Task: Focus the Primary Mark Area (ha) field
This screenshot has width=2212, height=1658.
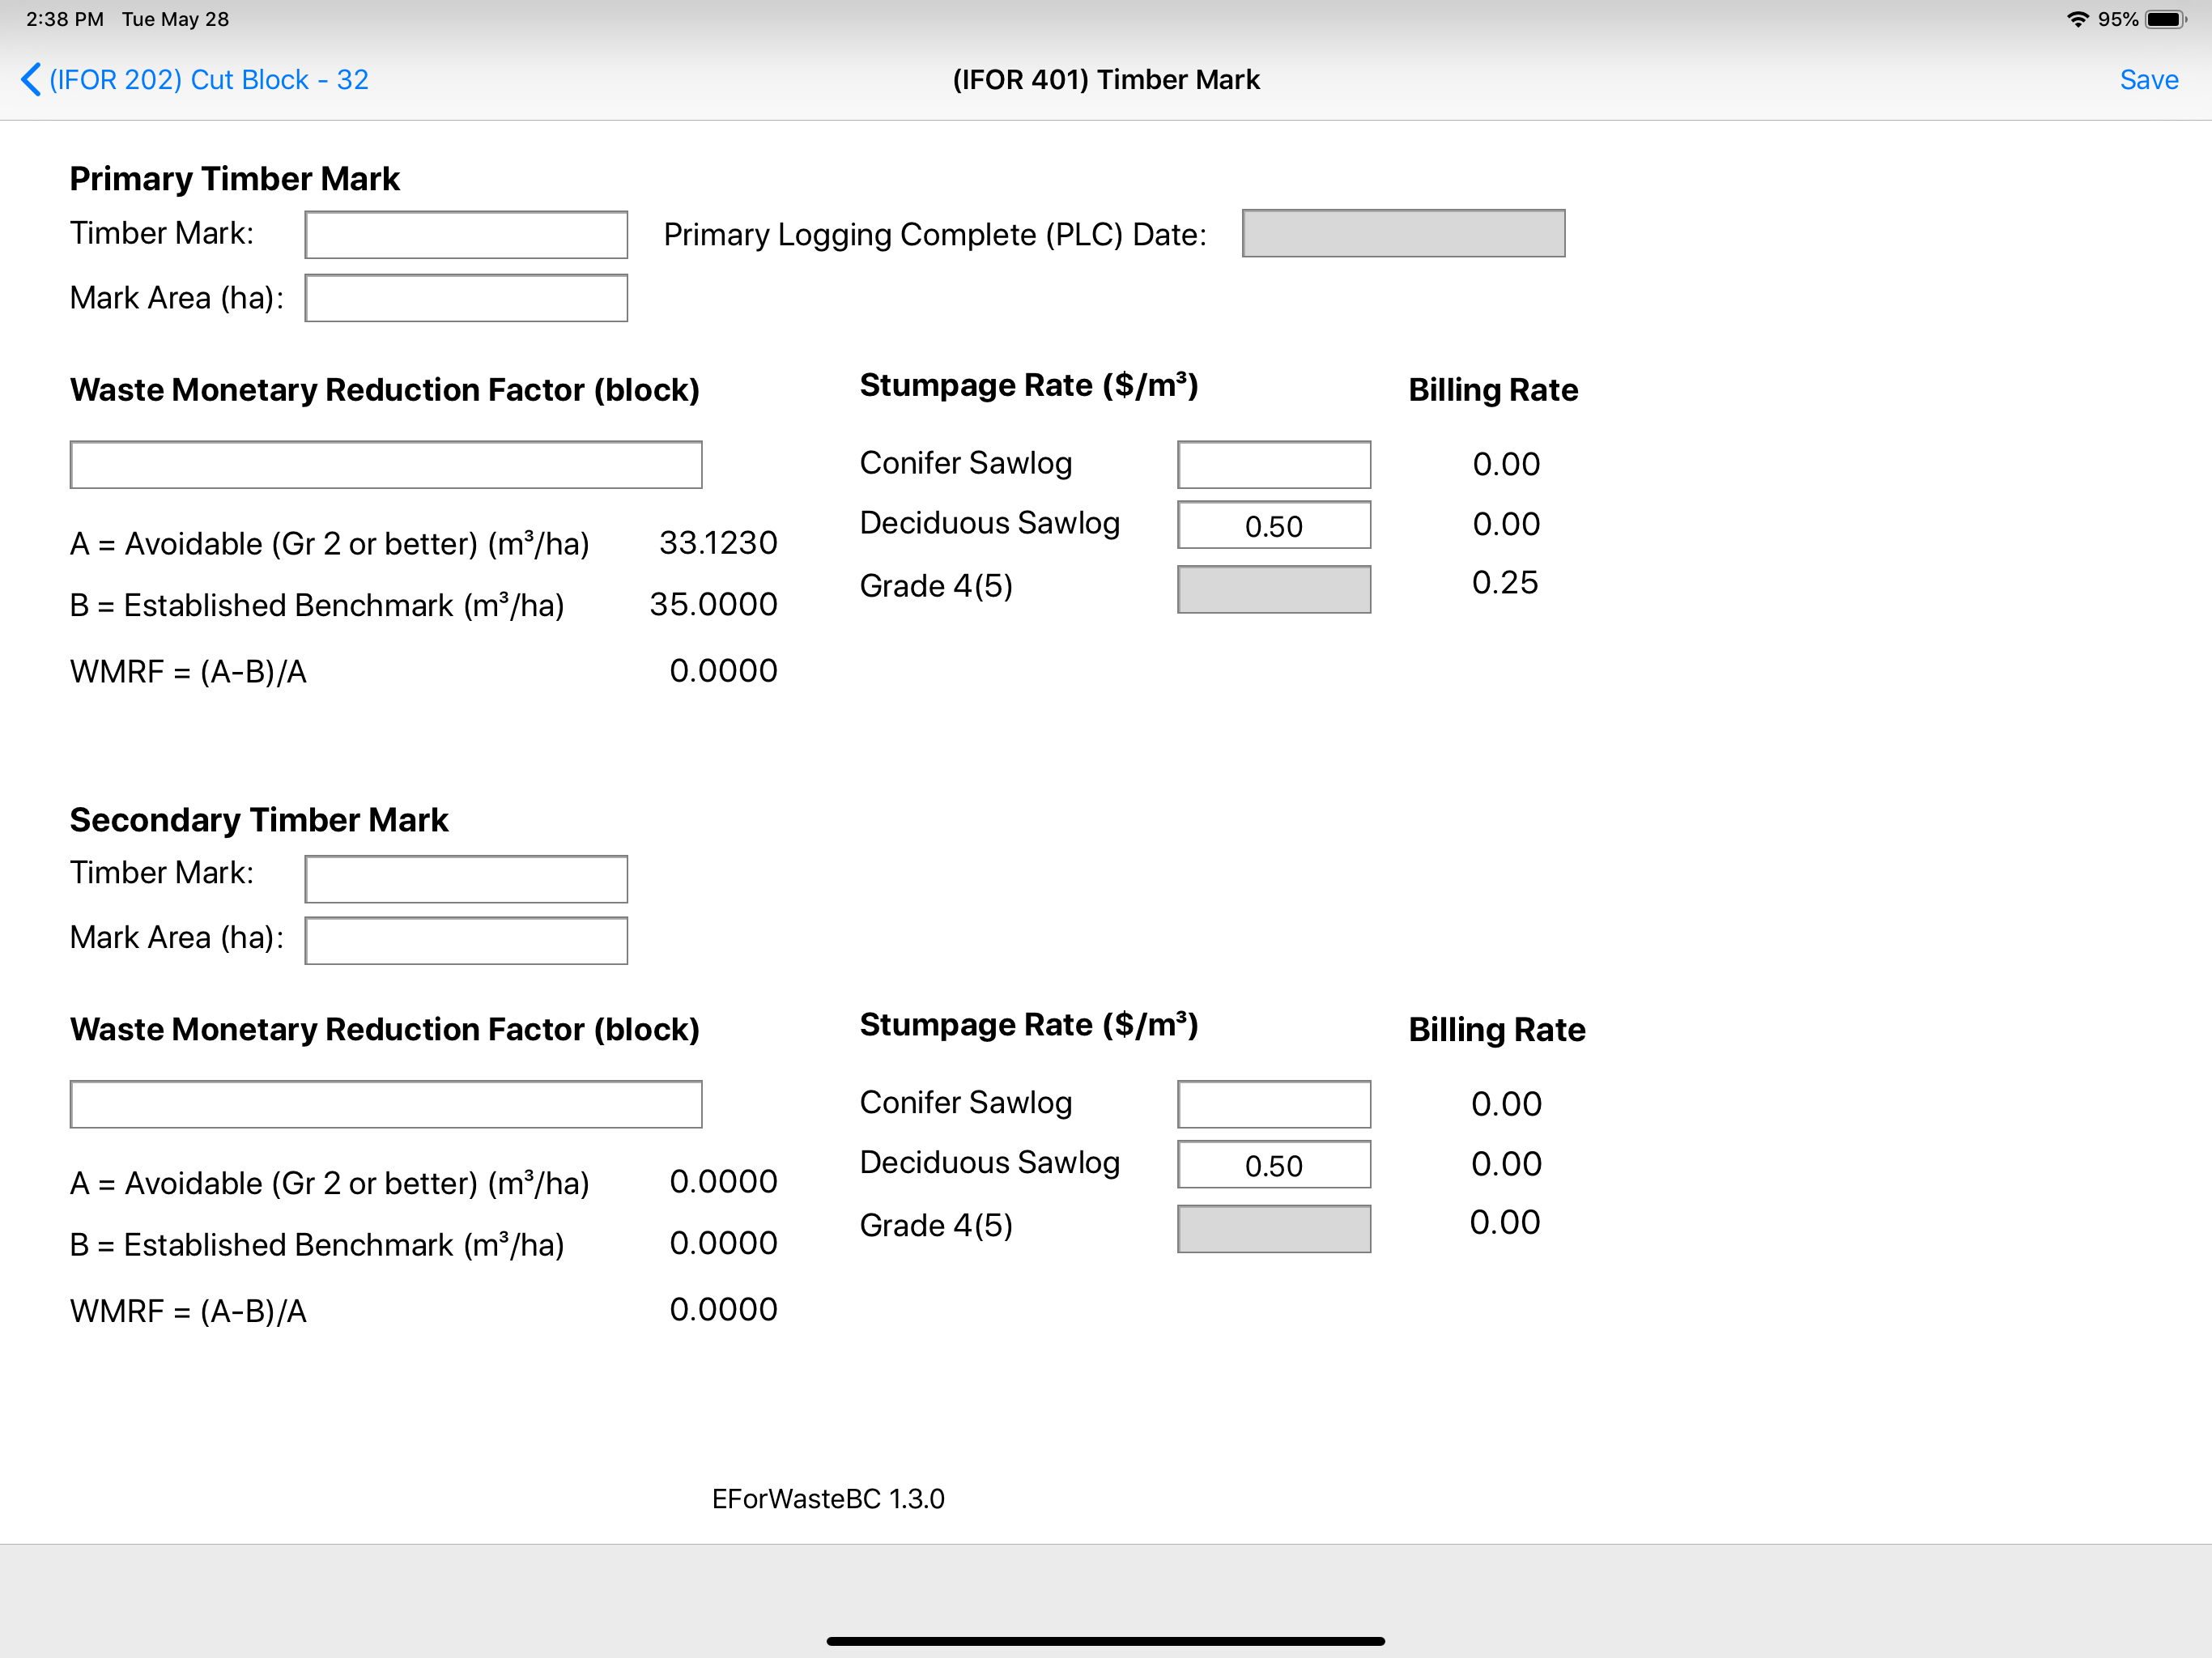Action: [x=466, y=298]
